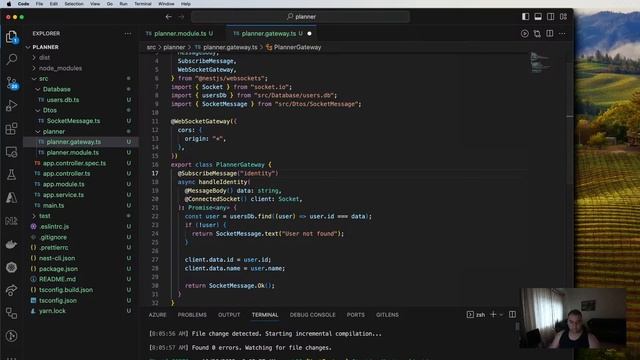Open the Explorer view in activity bar

point(11,37)
